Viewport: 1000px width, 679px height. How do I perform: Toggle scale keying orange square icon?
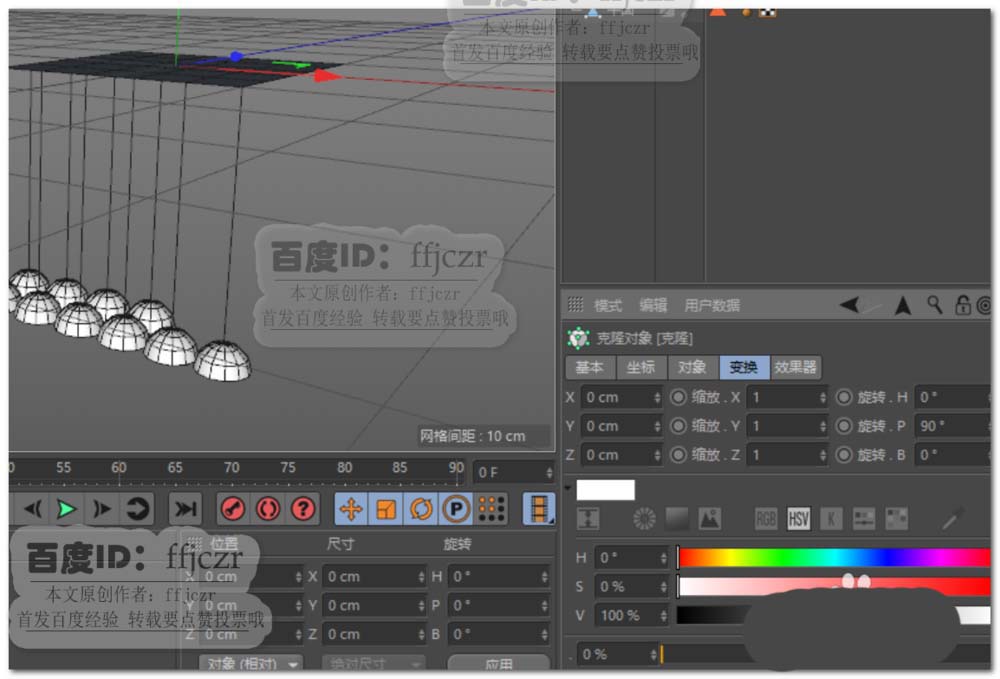[x=386, y=509]
